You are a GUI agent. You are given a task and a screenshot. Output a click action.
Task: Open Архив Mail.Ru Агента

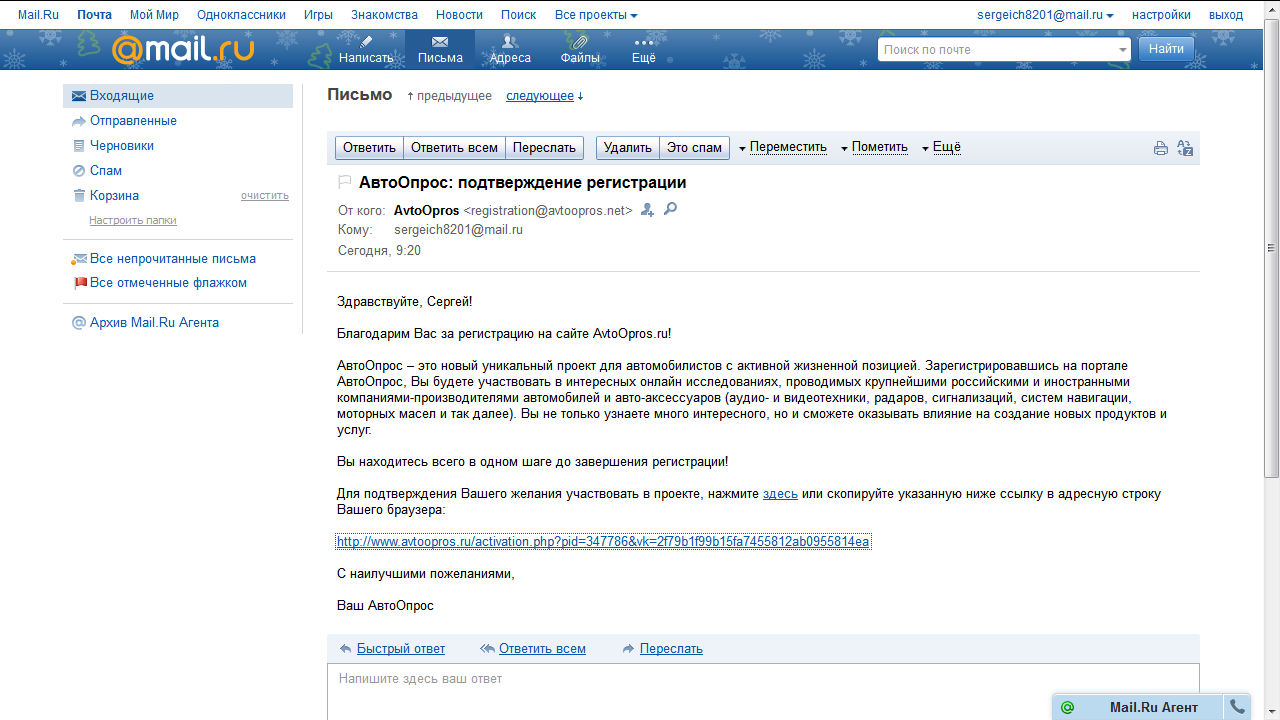click(x=154, y=323)
